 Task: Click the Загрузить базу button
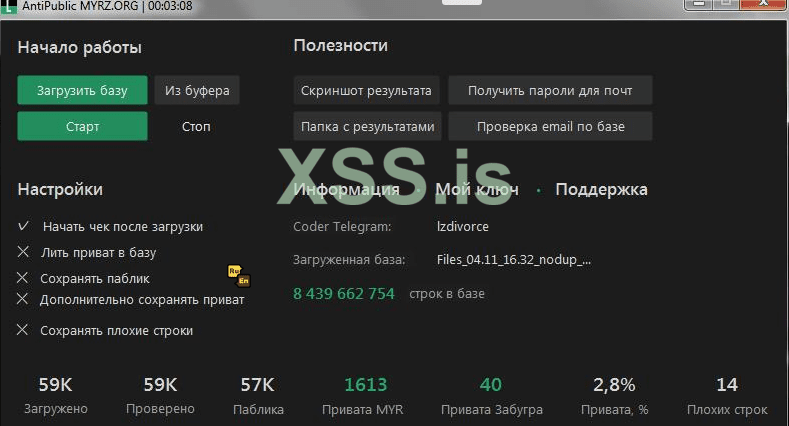click(x=83, y=91)
